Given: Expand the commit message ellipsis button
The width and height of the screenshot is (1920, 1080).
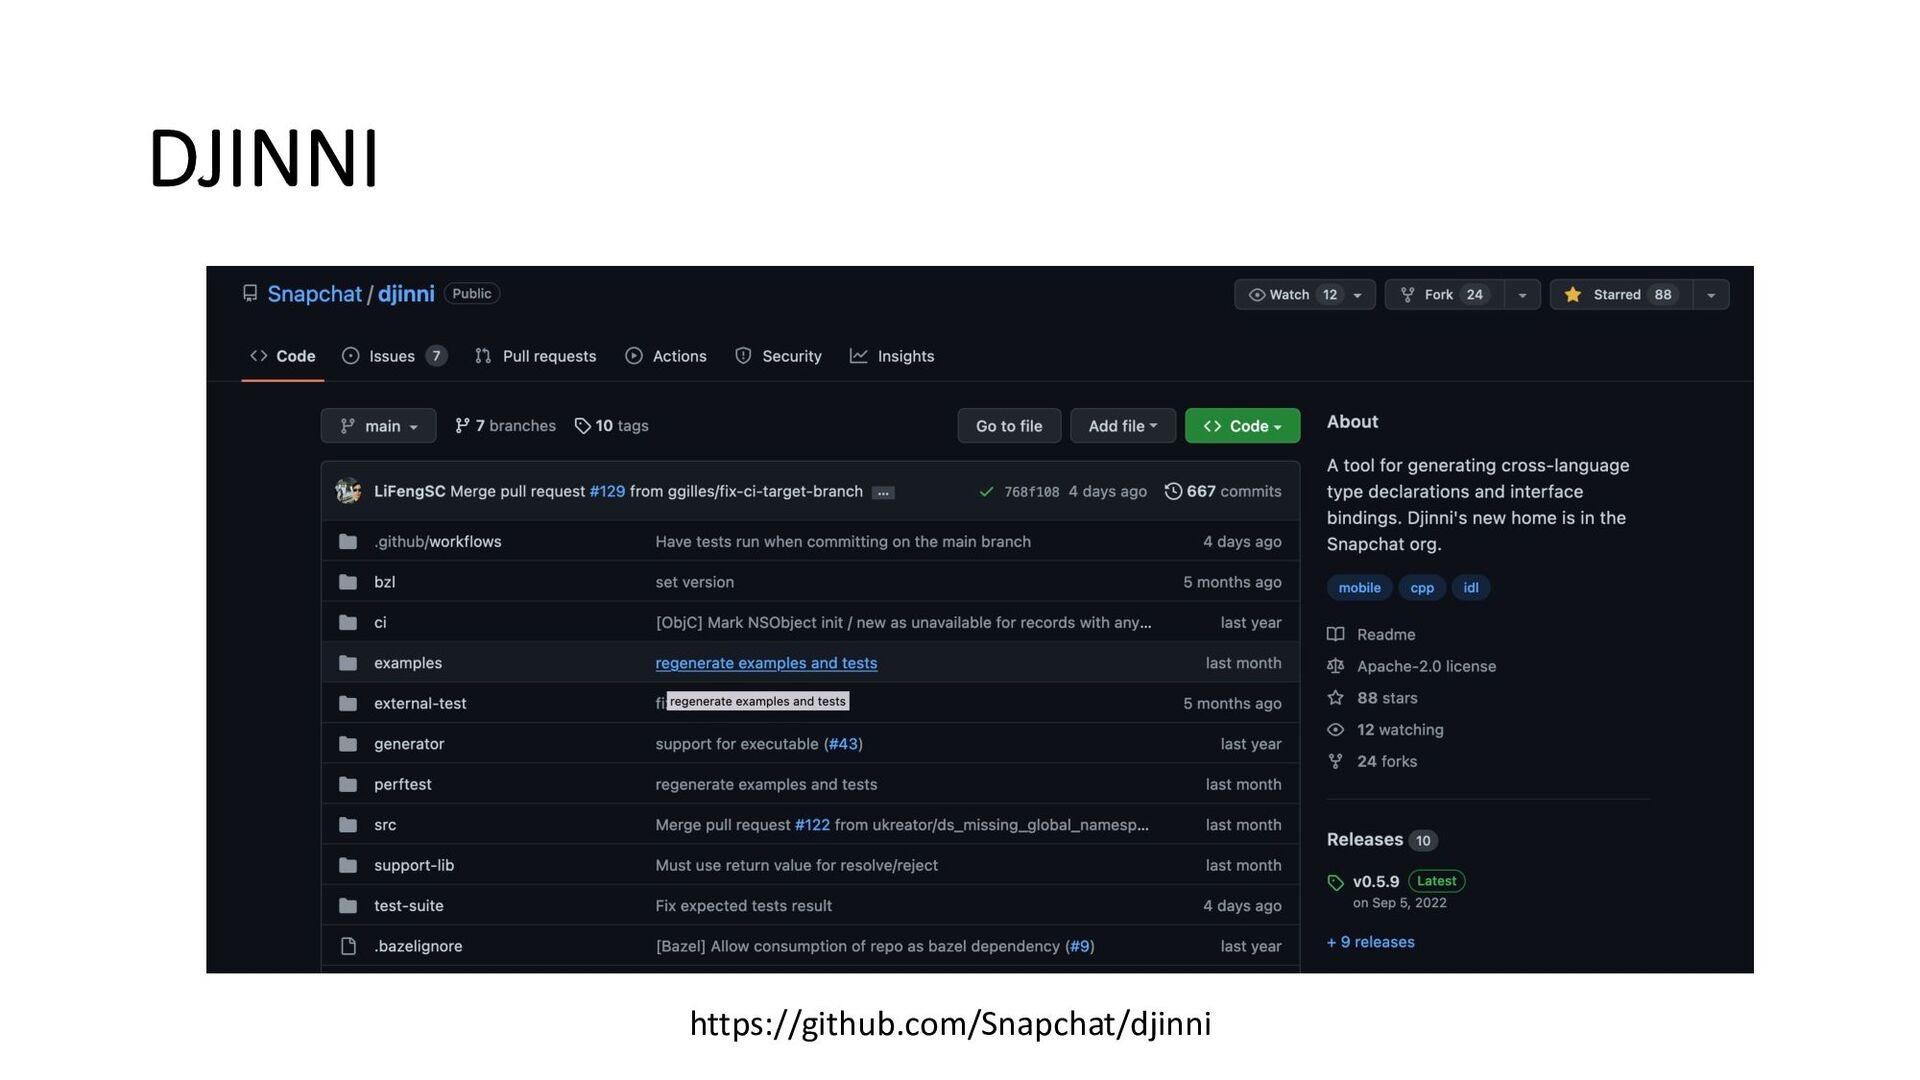Looking at the screenshot, I should pyautogui.click(x=883, y=492).
